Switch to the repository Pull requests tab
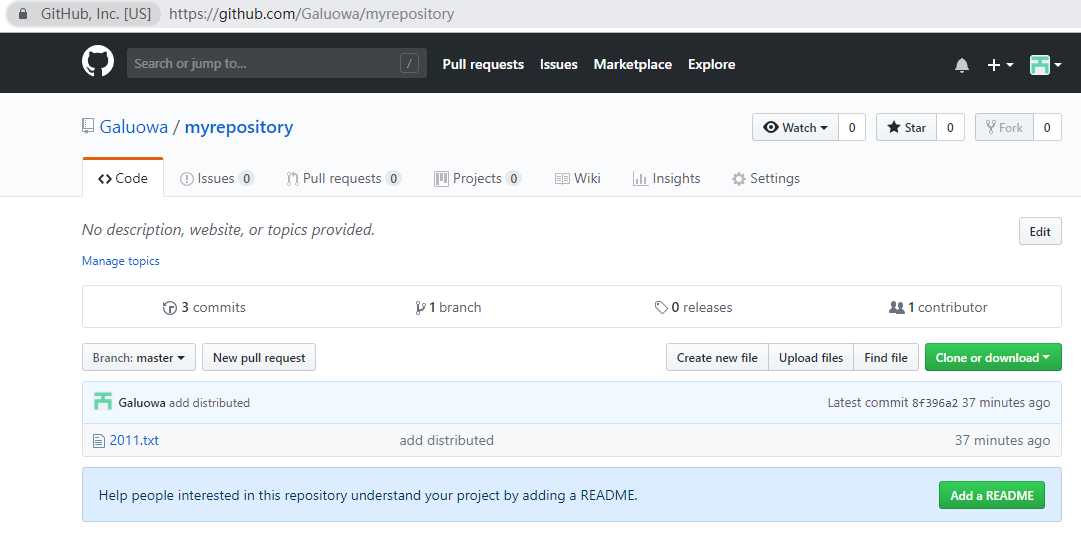Screen dimensions: 1081x536 (343, 179)
